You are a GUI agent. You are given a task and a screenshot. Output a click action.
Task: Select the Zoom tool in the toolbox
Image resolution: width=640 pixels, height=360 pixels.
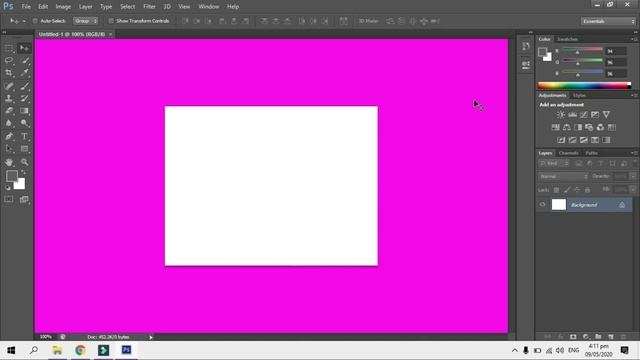tap(24, 162)
